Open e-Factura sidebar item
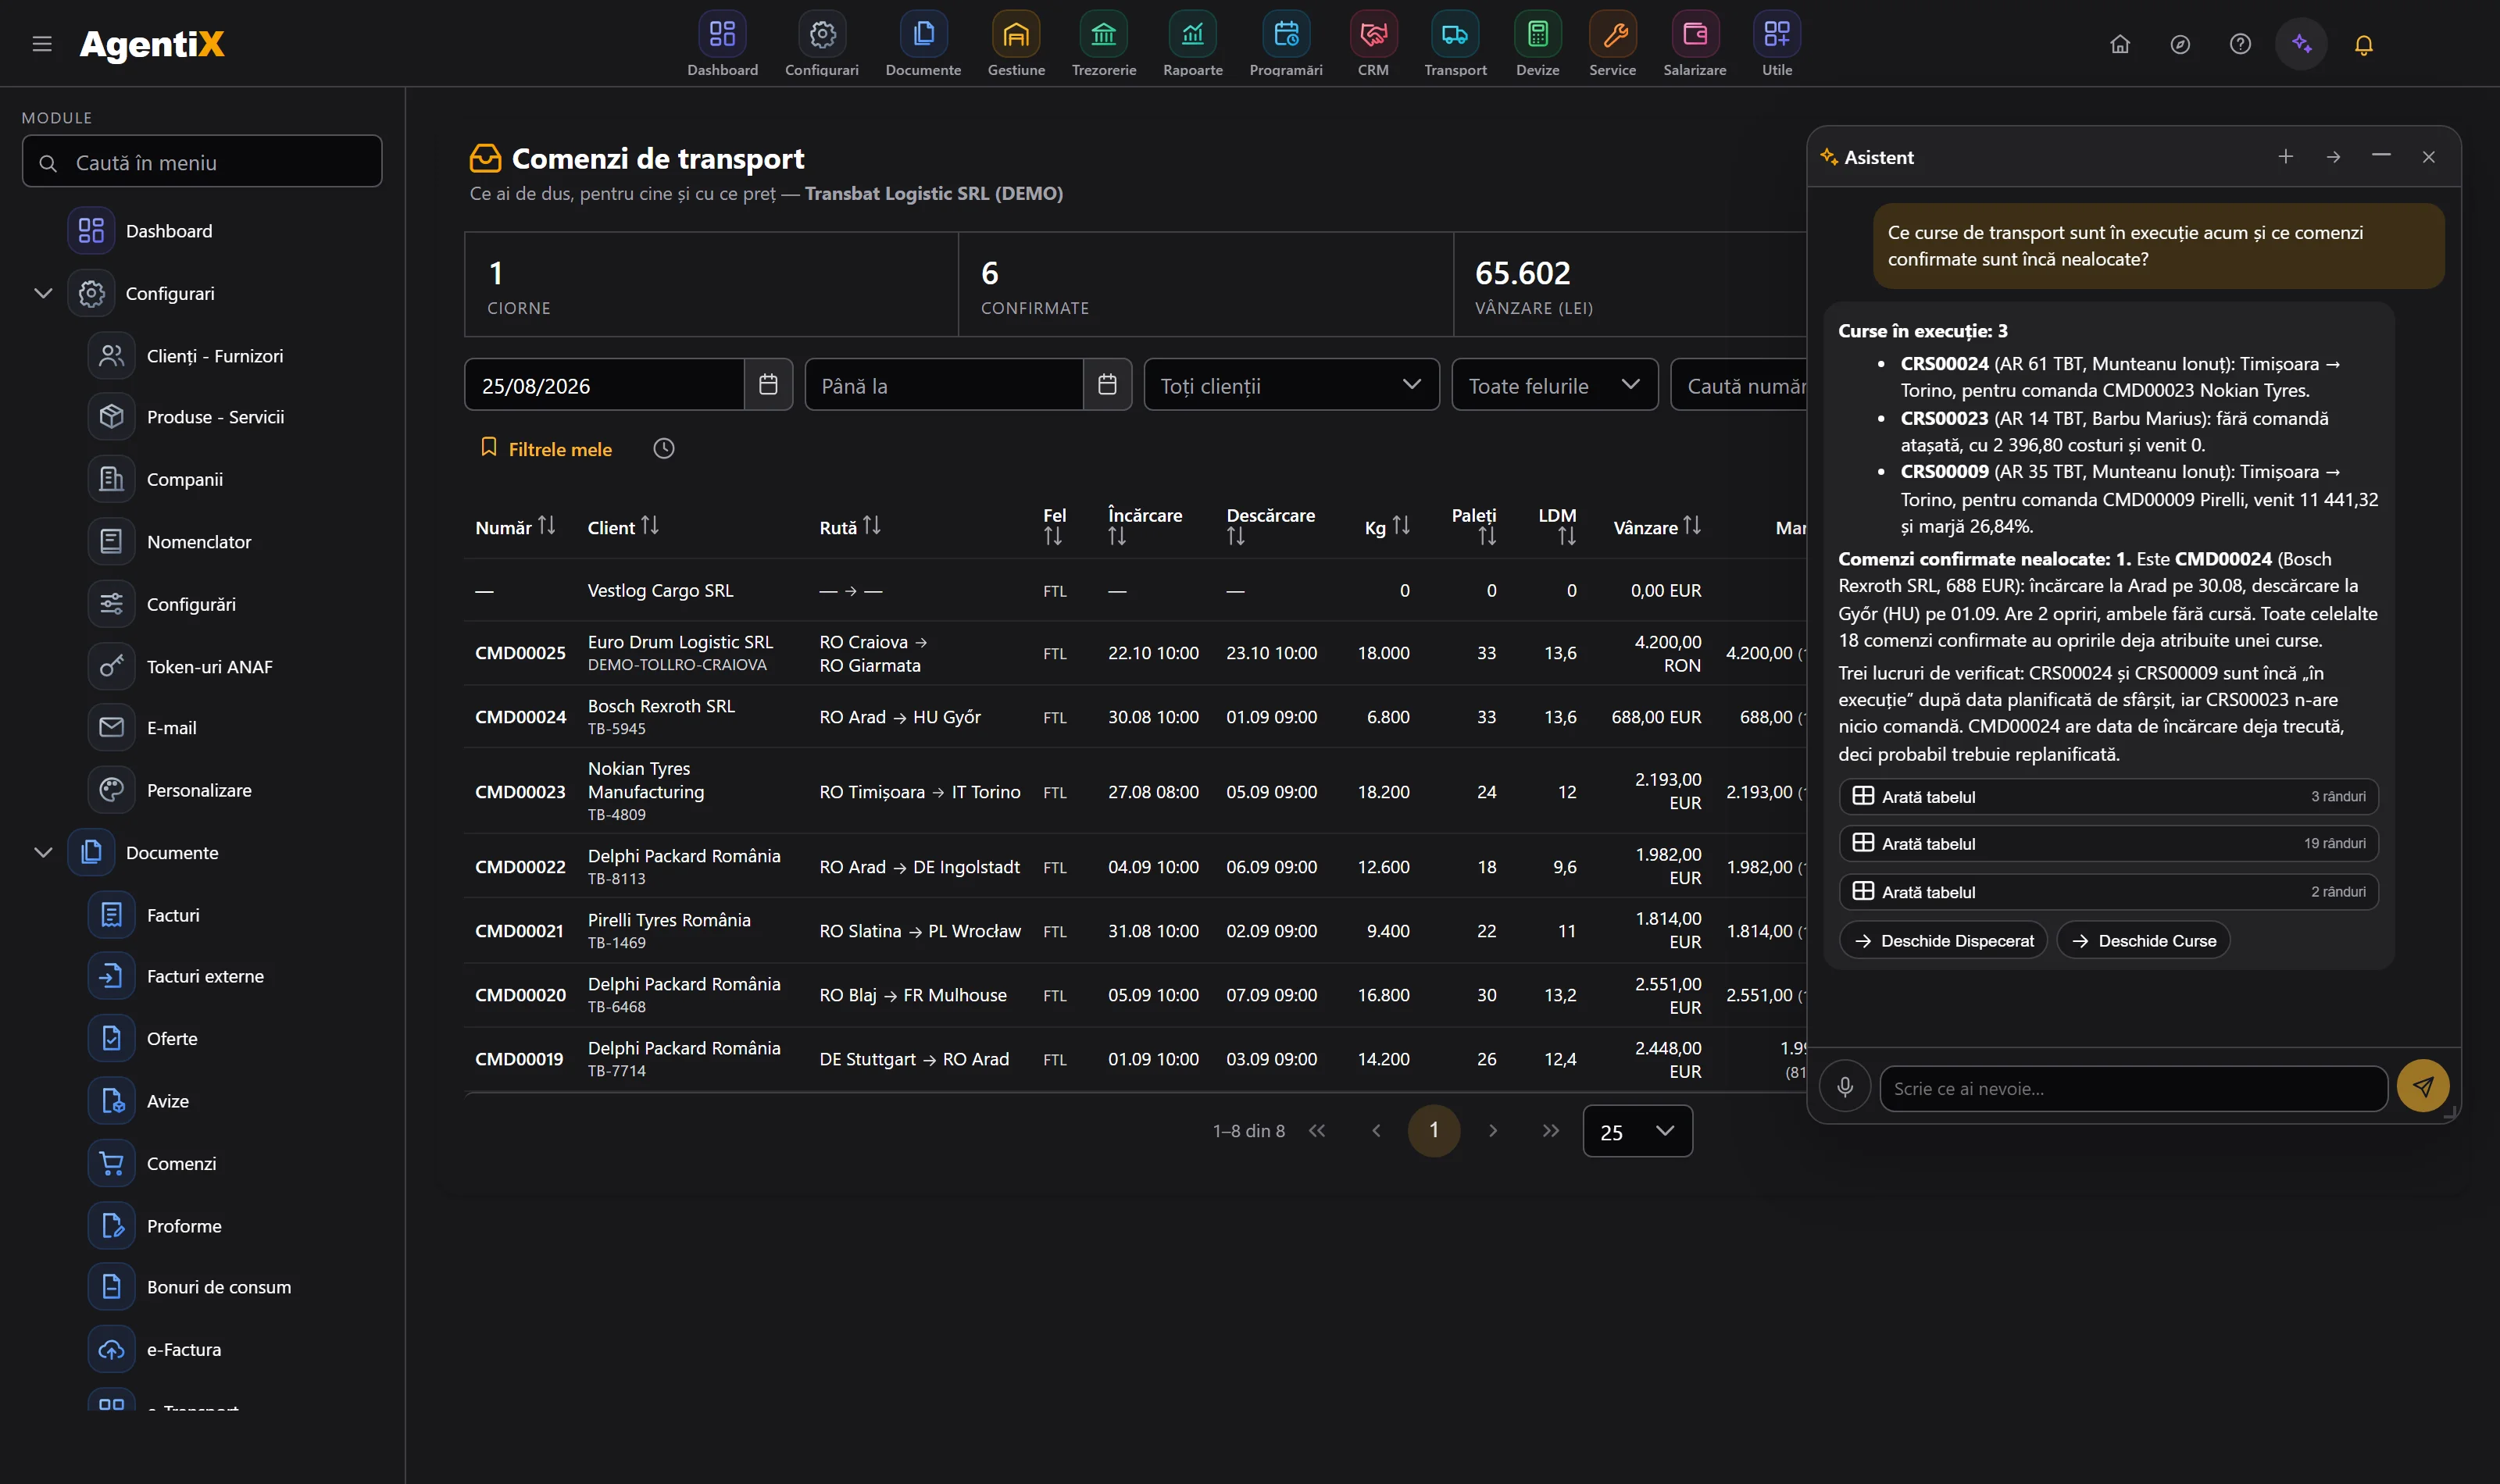 coord(185,1349)
